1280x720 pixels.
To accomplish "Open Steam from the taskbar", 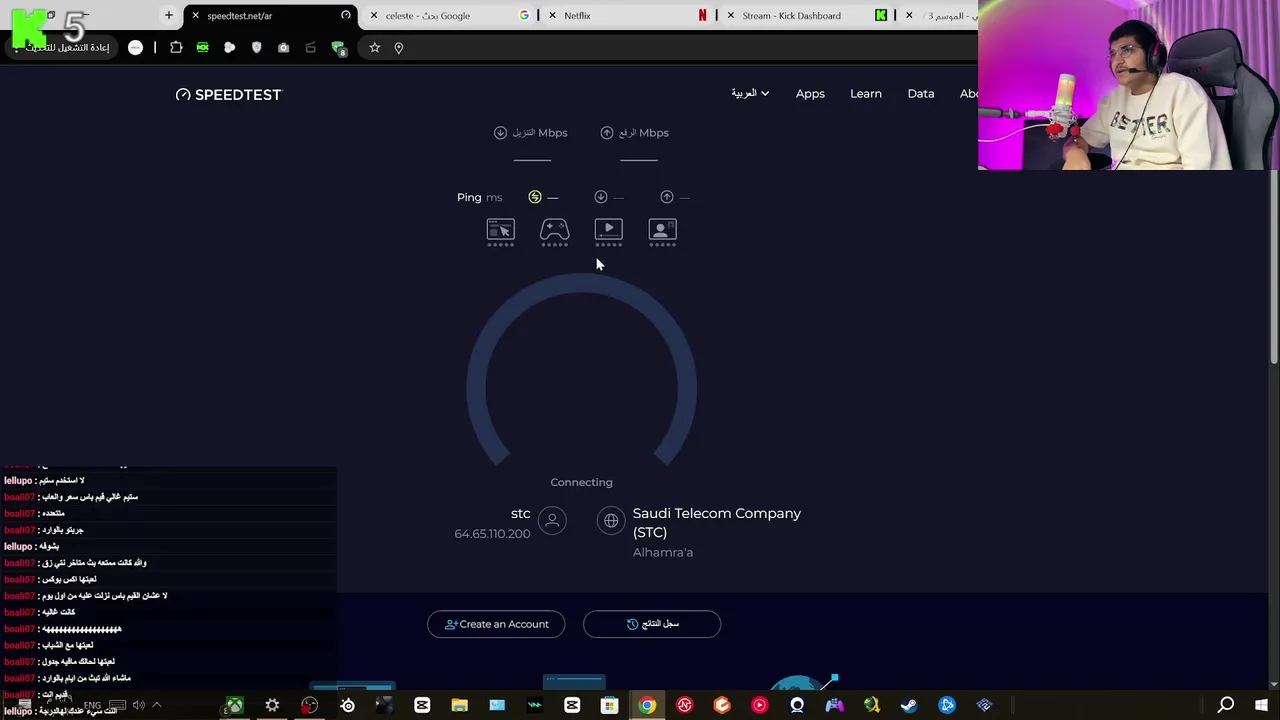I will click(x=909, y=705).
